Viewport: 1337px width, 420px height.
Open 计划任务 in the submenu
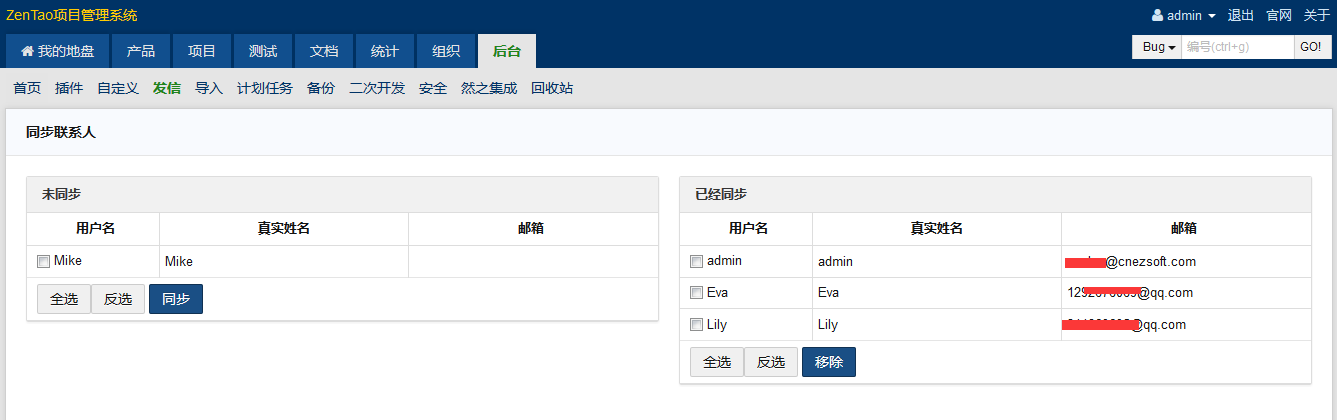click(265, 88)
